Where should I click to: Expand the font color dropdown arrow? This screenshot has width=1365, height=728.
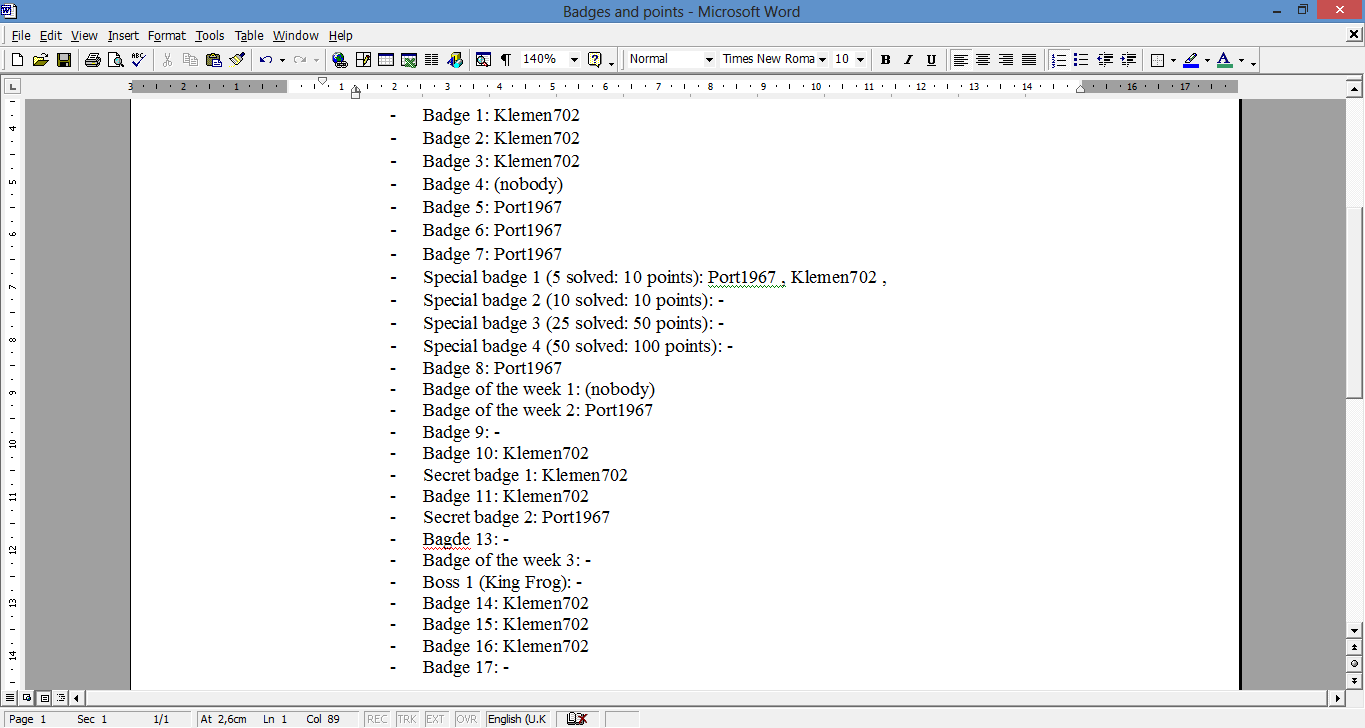coord(1241,60)
